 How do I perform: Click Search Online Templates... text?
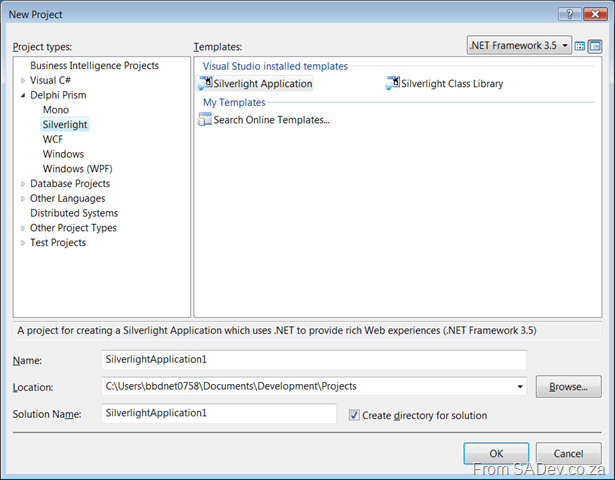click(271, 120)
